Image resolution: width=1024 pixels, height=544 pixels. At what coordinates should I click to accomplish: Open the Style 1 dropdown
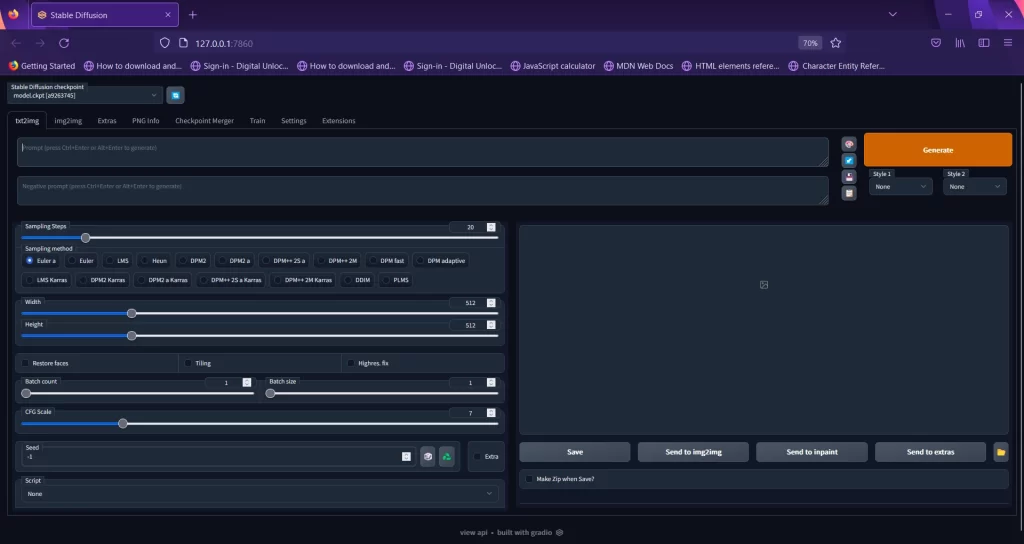click(x=901, y=187)
